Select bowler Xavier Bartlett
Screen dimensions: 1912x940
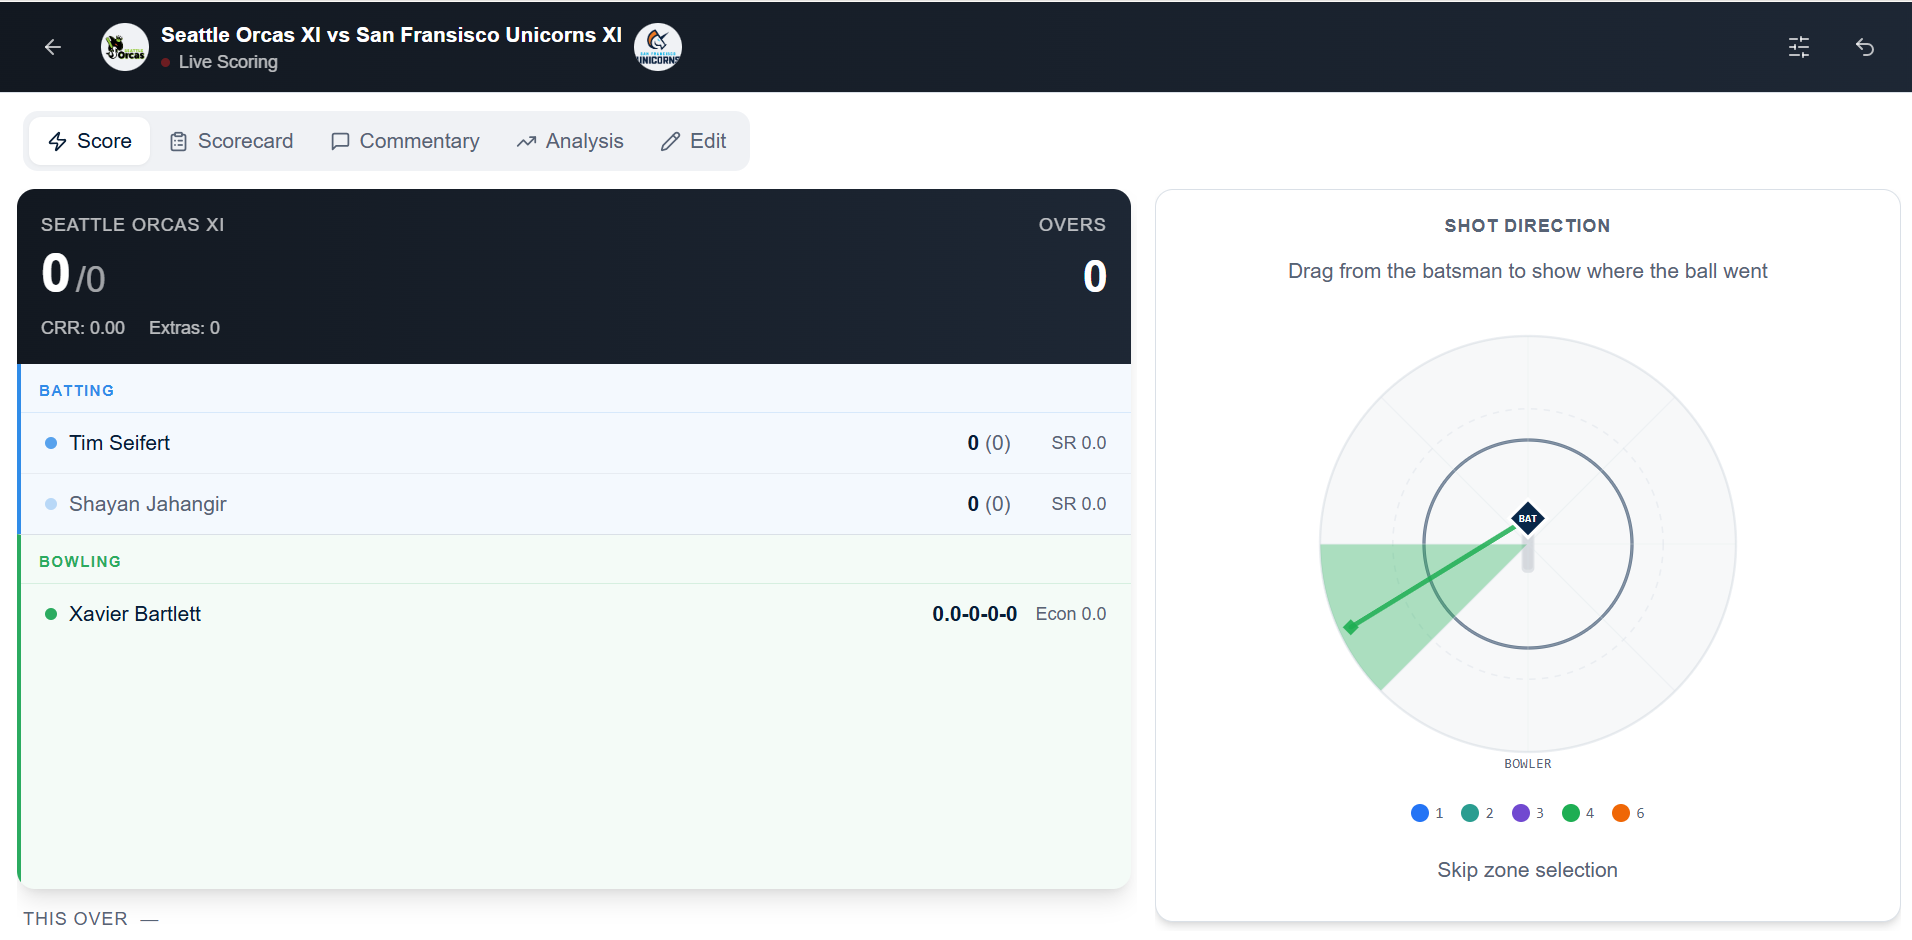(x=575, y=614)
